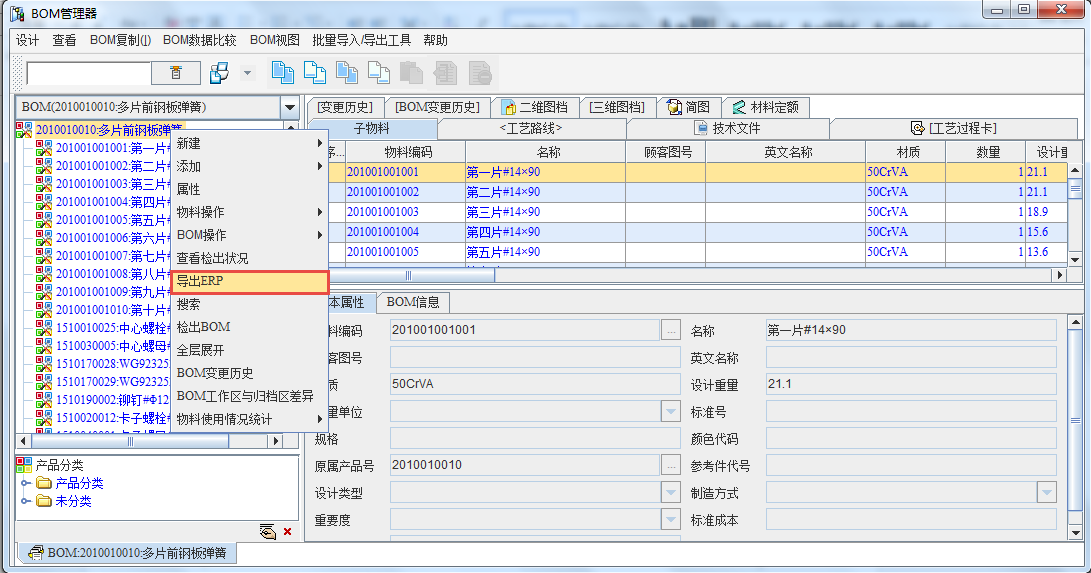Open the 重要度 dropdown
This screenshot has height=573, width=1091.
(x=671, y=519)
